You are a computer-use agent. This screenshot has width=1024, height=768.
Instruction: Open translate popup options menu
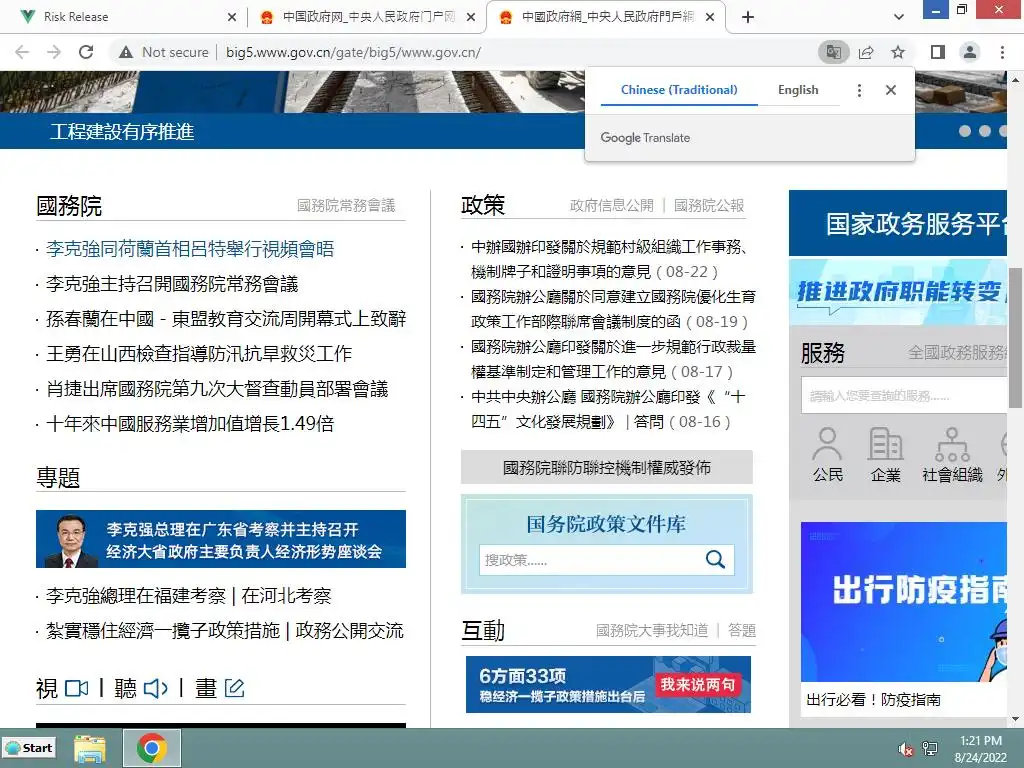859,90
